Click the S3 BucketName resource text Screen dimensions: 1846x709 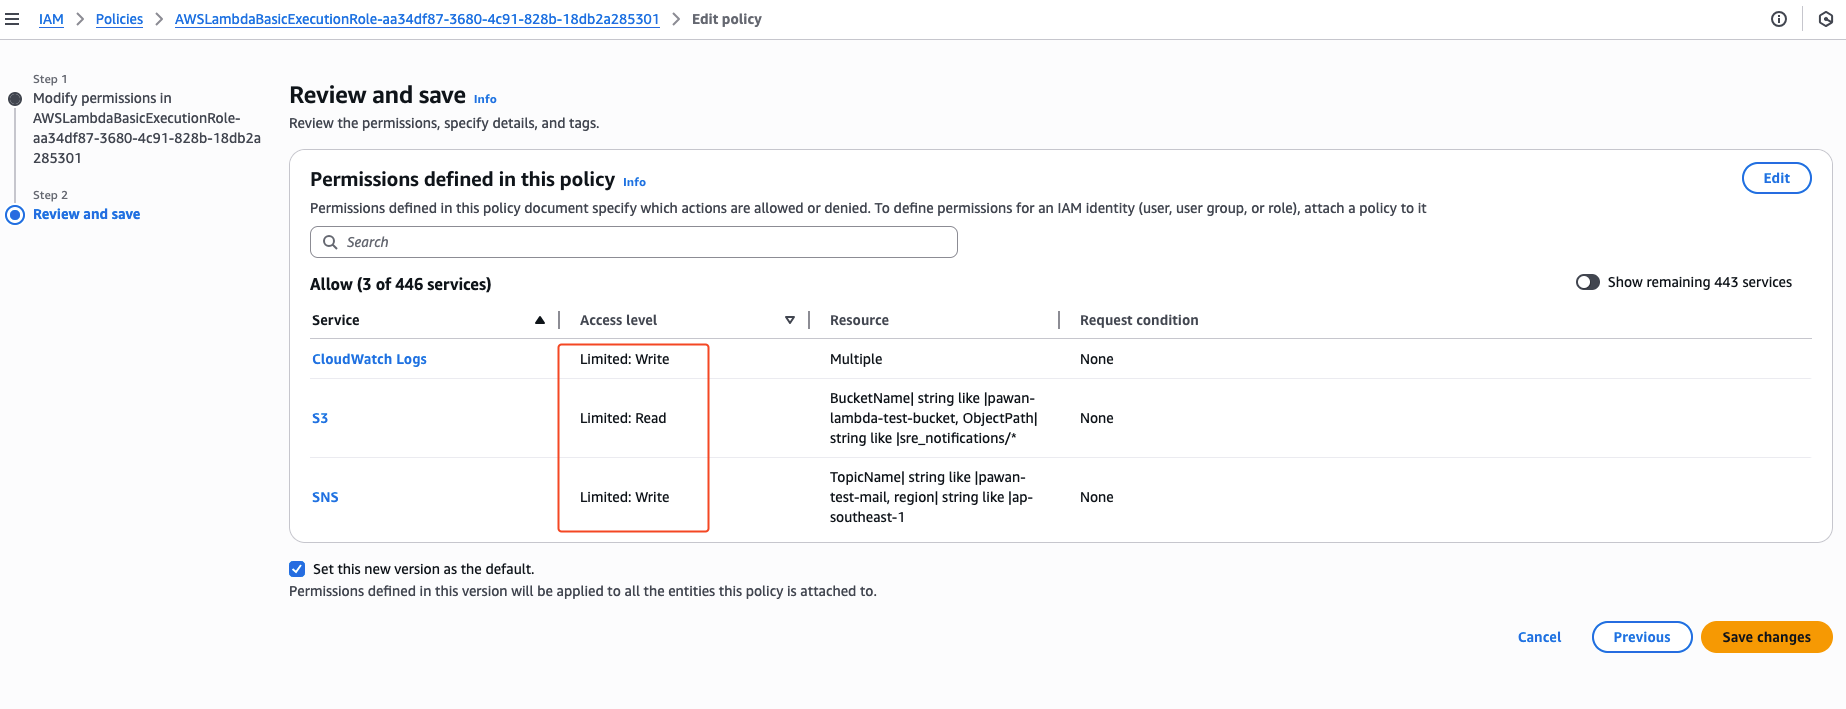pyautogui.click(x=934, y=418)
